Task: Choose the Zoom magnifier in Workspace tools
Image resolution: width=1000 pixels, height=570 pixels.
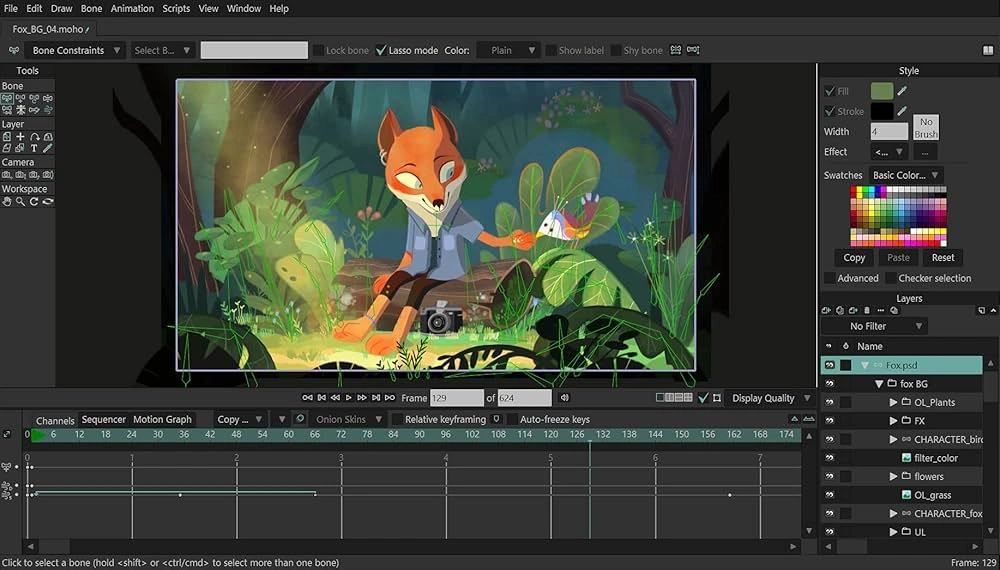Action: click(x=20, y=201)
